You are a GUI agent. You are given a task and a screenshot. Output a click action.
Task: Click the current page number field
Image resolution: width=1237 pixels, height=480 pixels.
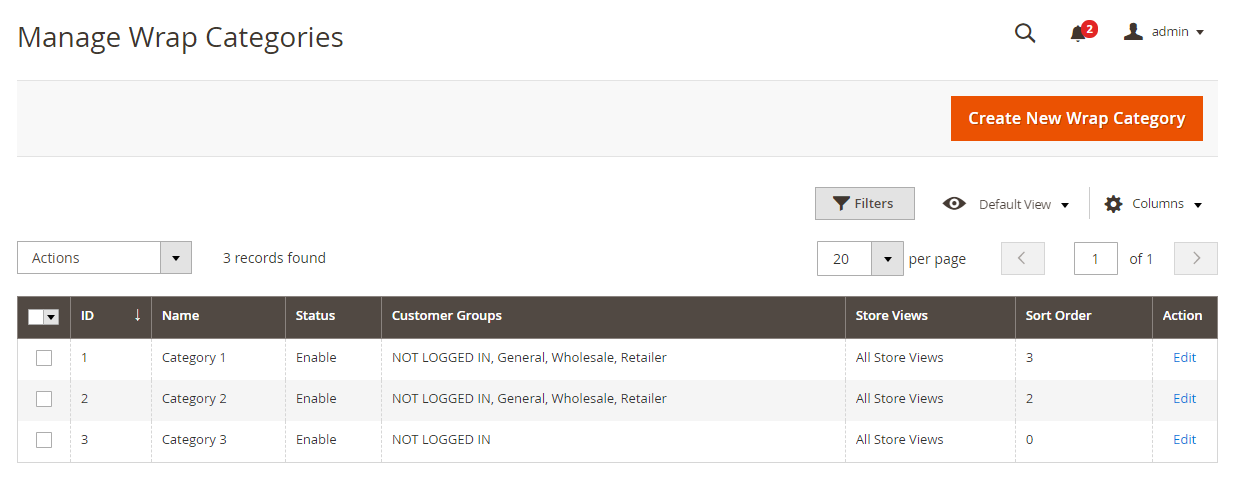[x=1095, y=259]
